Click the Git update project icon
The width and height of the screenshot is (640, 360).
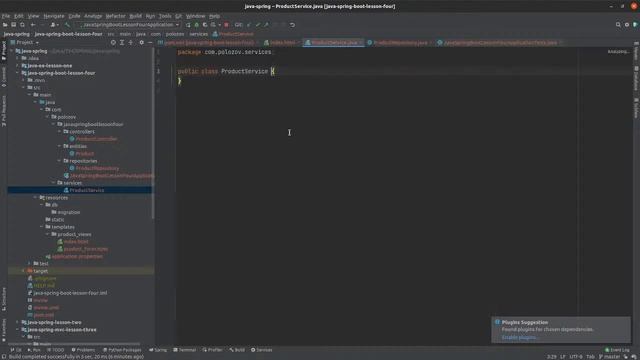(249, 25)
